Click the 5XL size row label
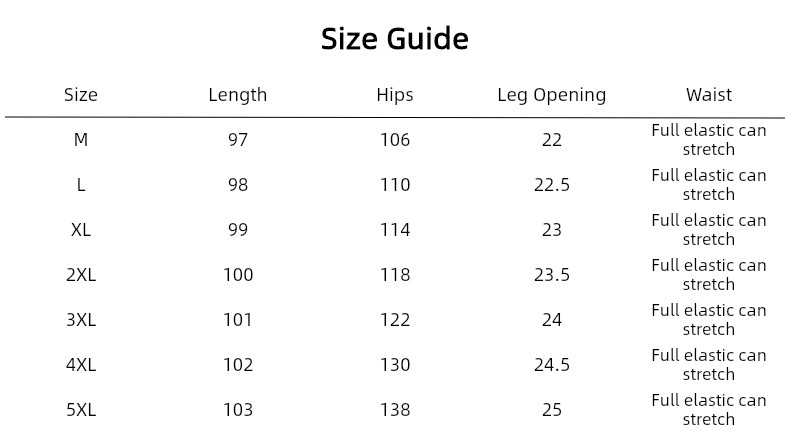790x445 pixels. (81, 410)
